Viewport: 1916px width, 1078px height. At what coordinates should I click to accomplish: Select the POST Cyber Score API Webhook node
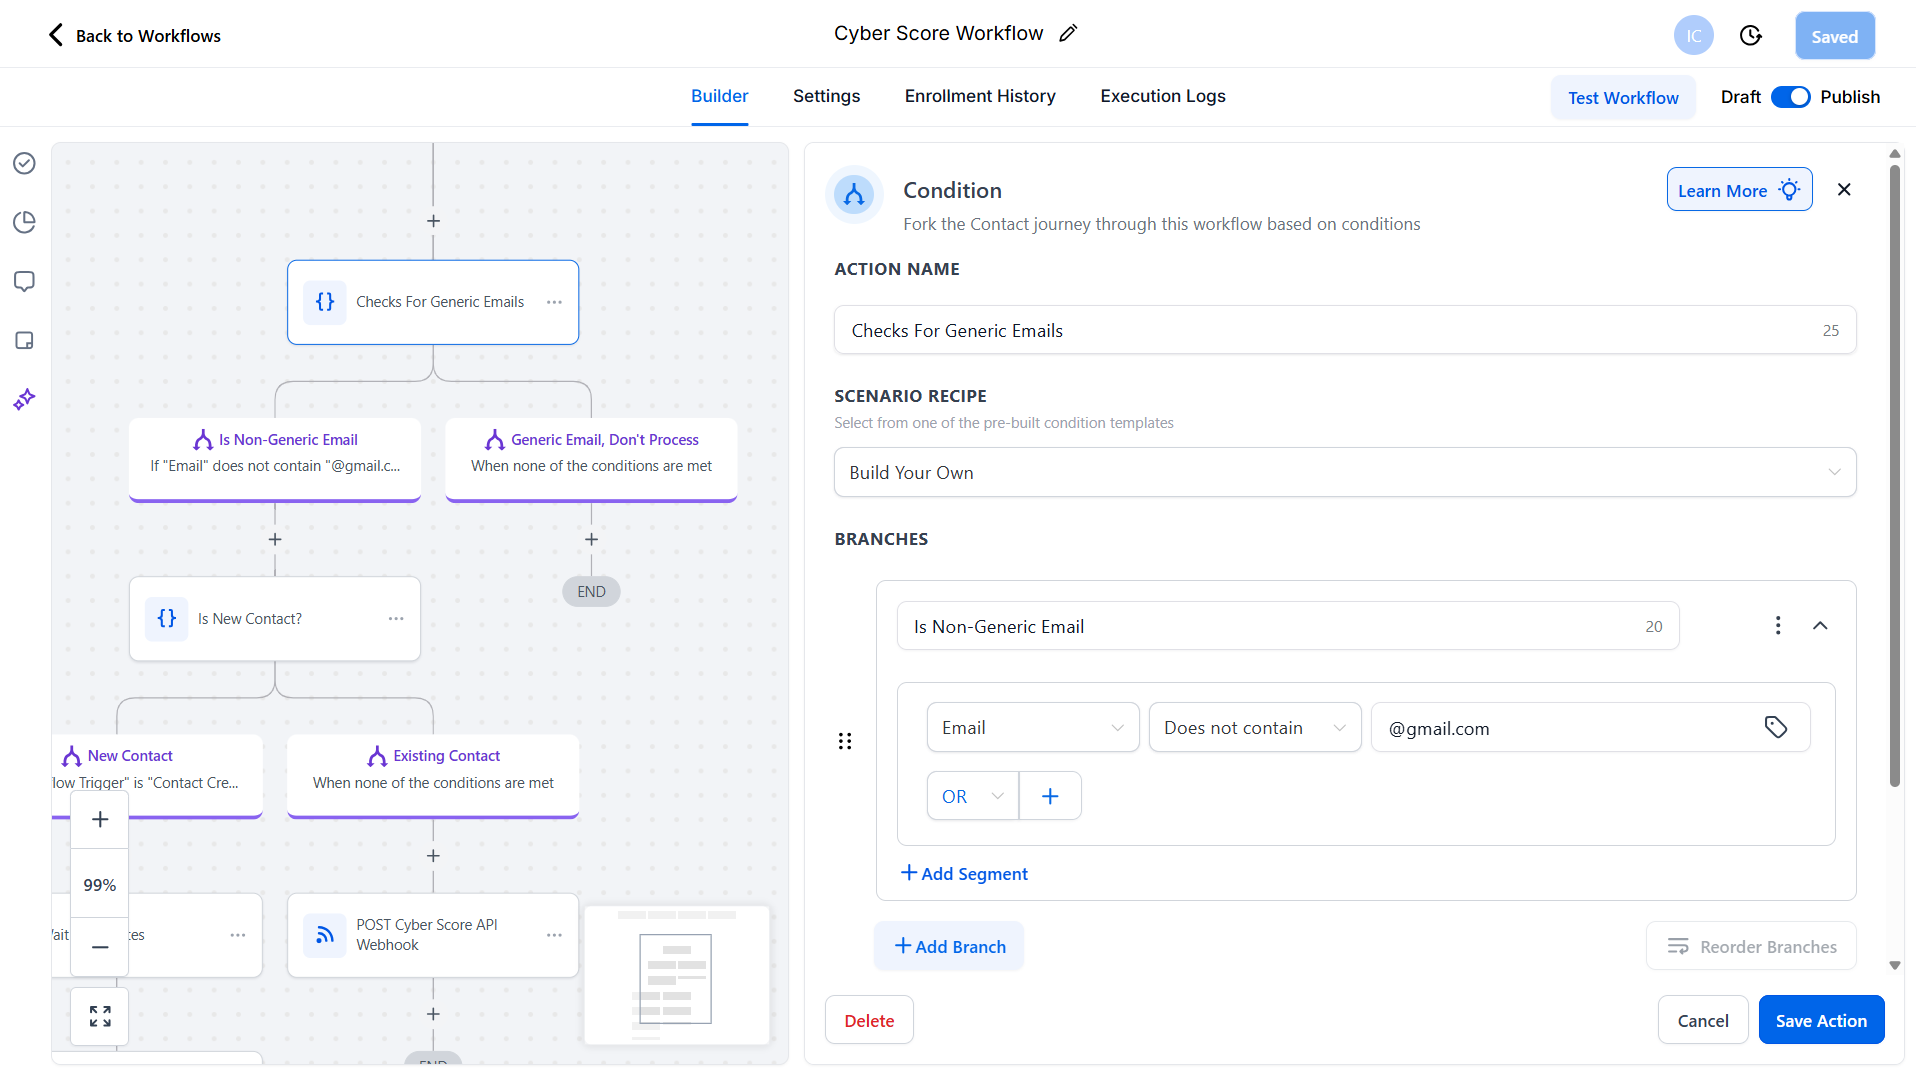433,935
